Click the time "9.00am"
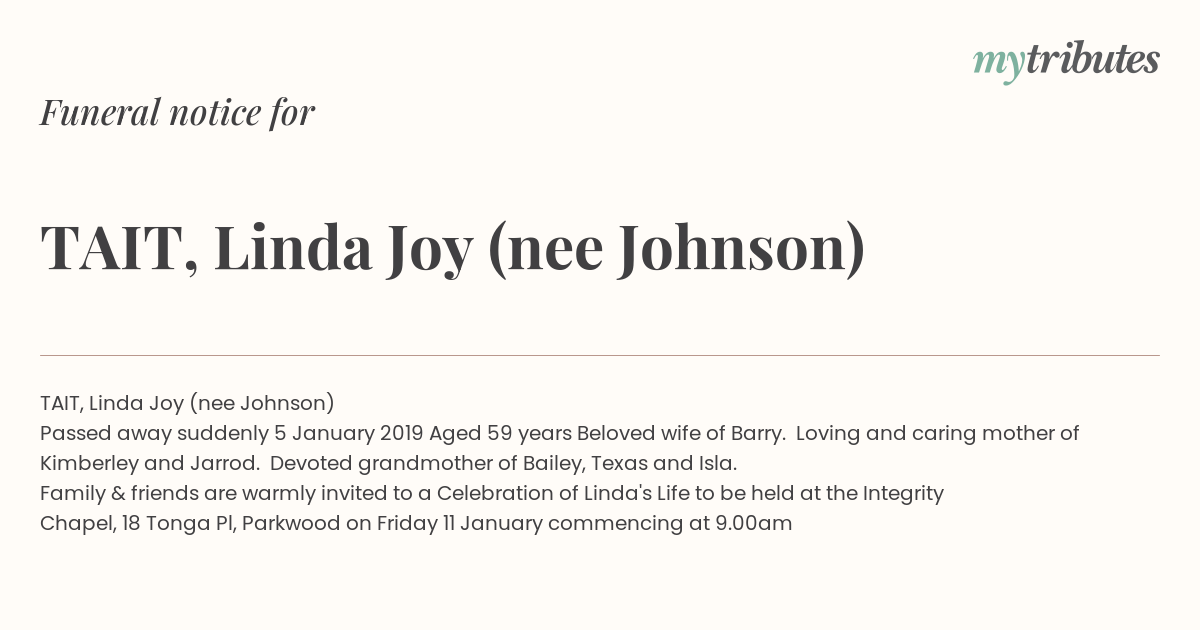Viewport: 1200px width, 630px height. point(753,524)
